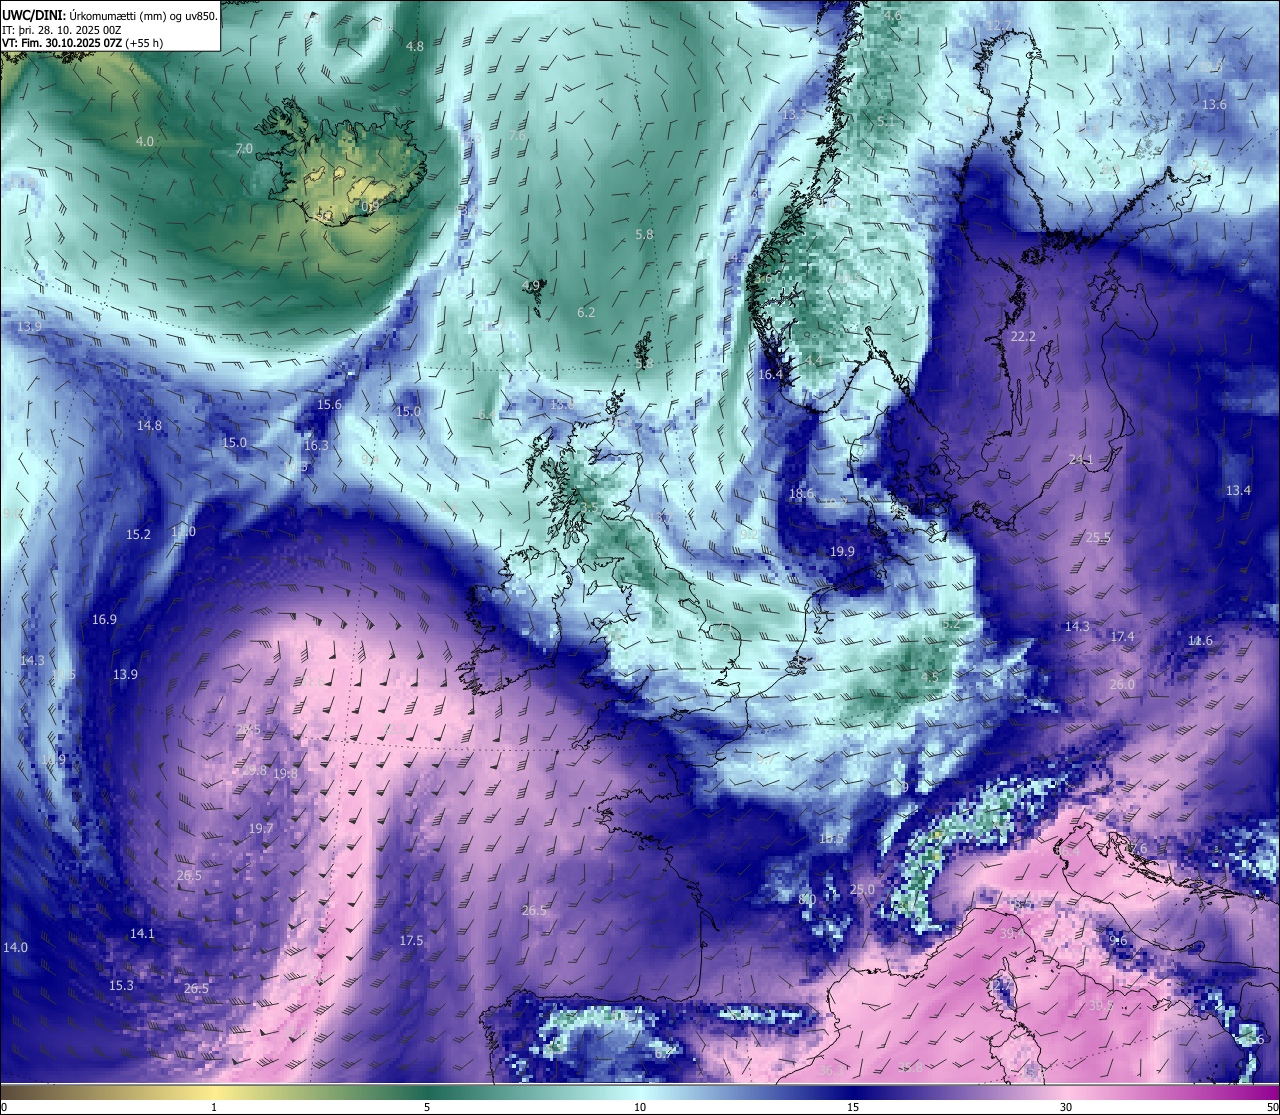Click the 13.6 value in the upper right
The image size is (1280, 1115).
tap(1214, 104)
